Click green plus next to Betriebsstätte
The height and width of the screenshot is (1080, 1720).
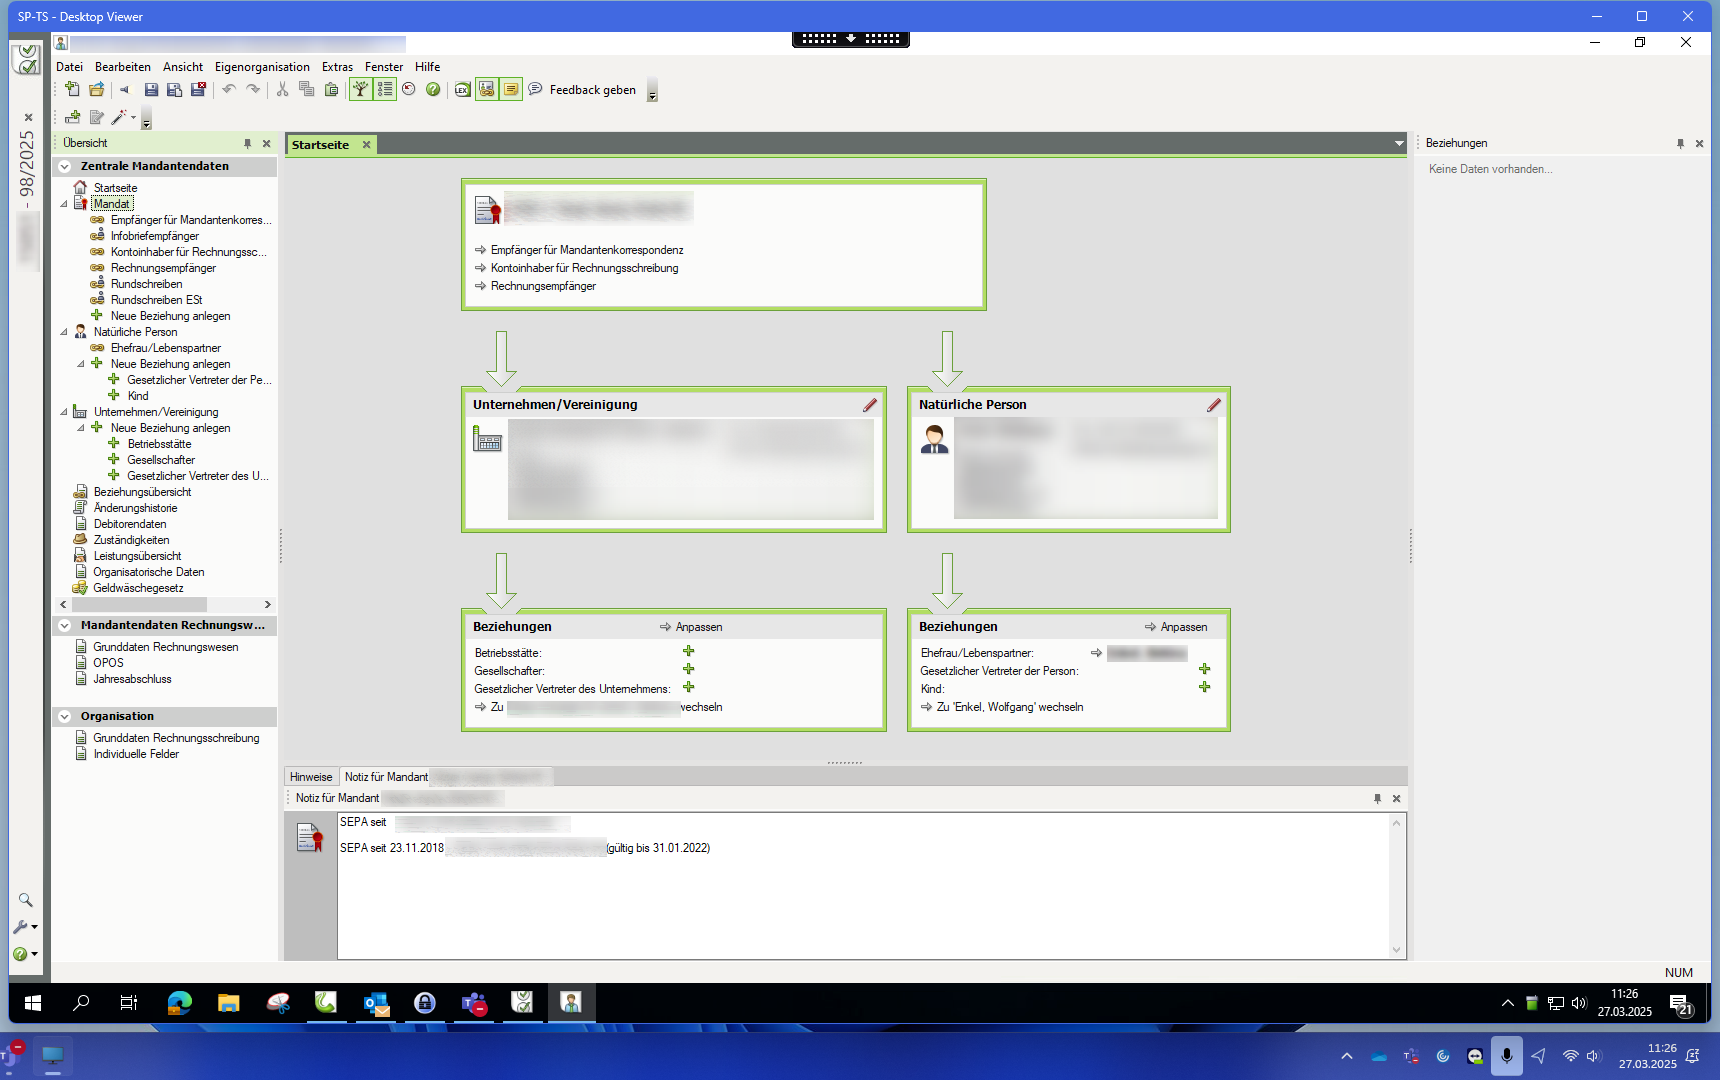(689, 652)
